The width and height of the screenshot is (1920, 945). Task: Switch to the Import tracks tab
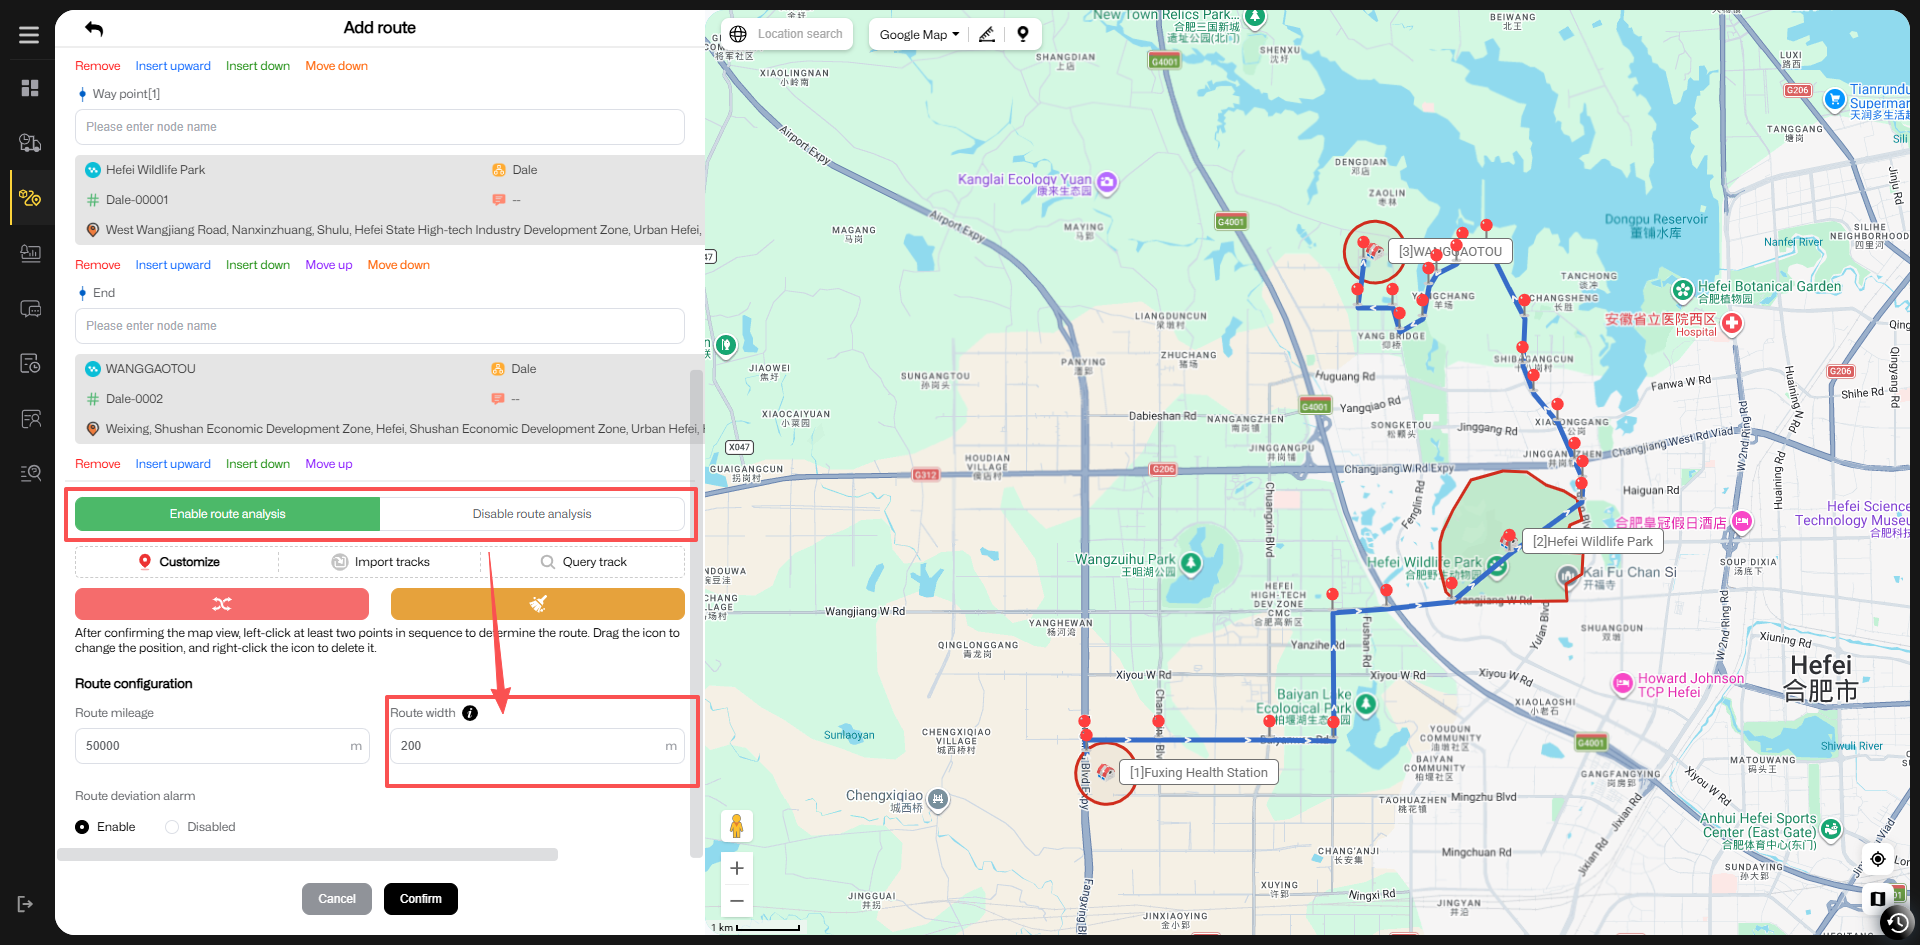[381, 562]
